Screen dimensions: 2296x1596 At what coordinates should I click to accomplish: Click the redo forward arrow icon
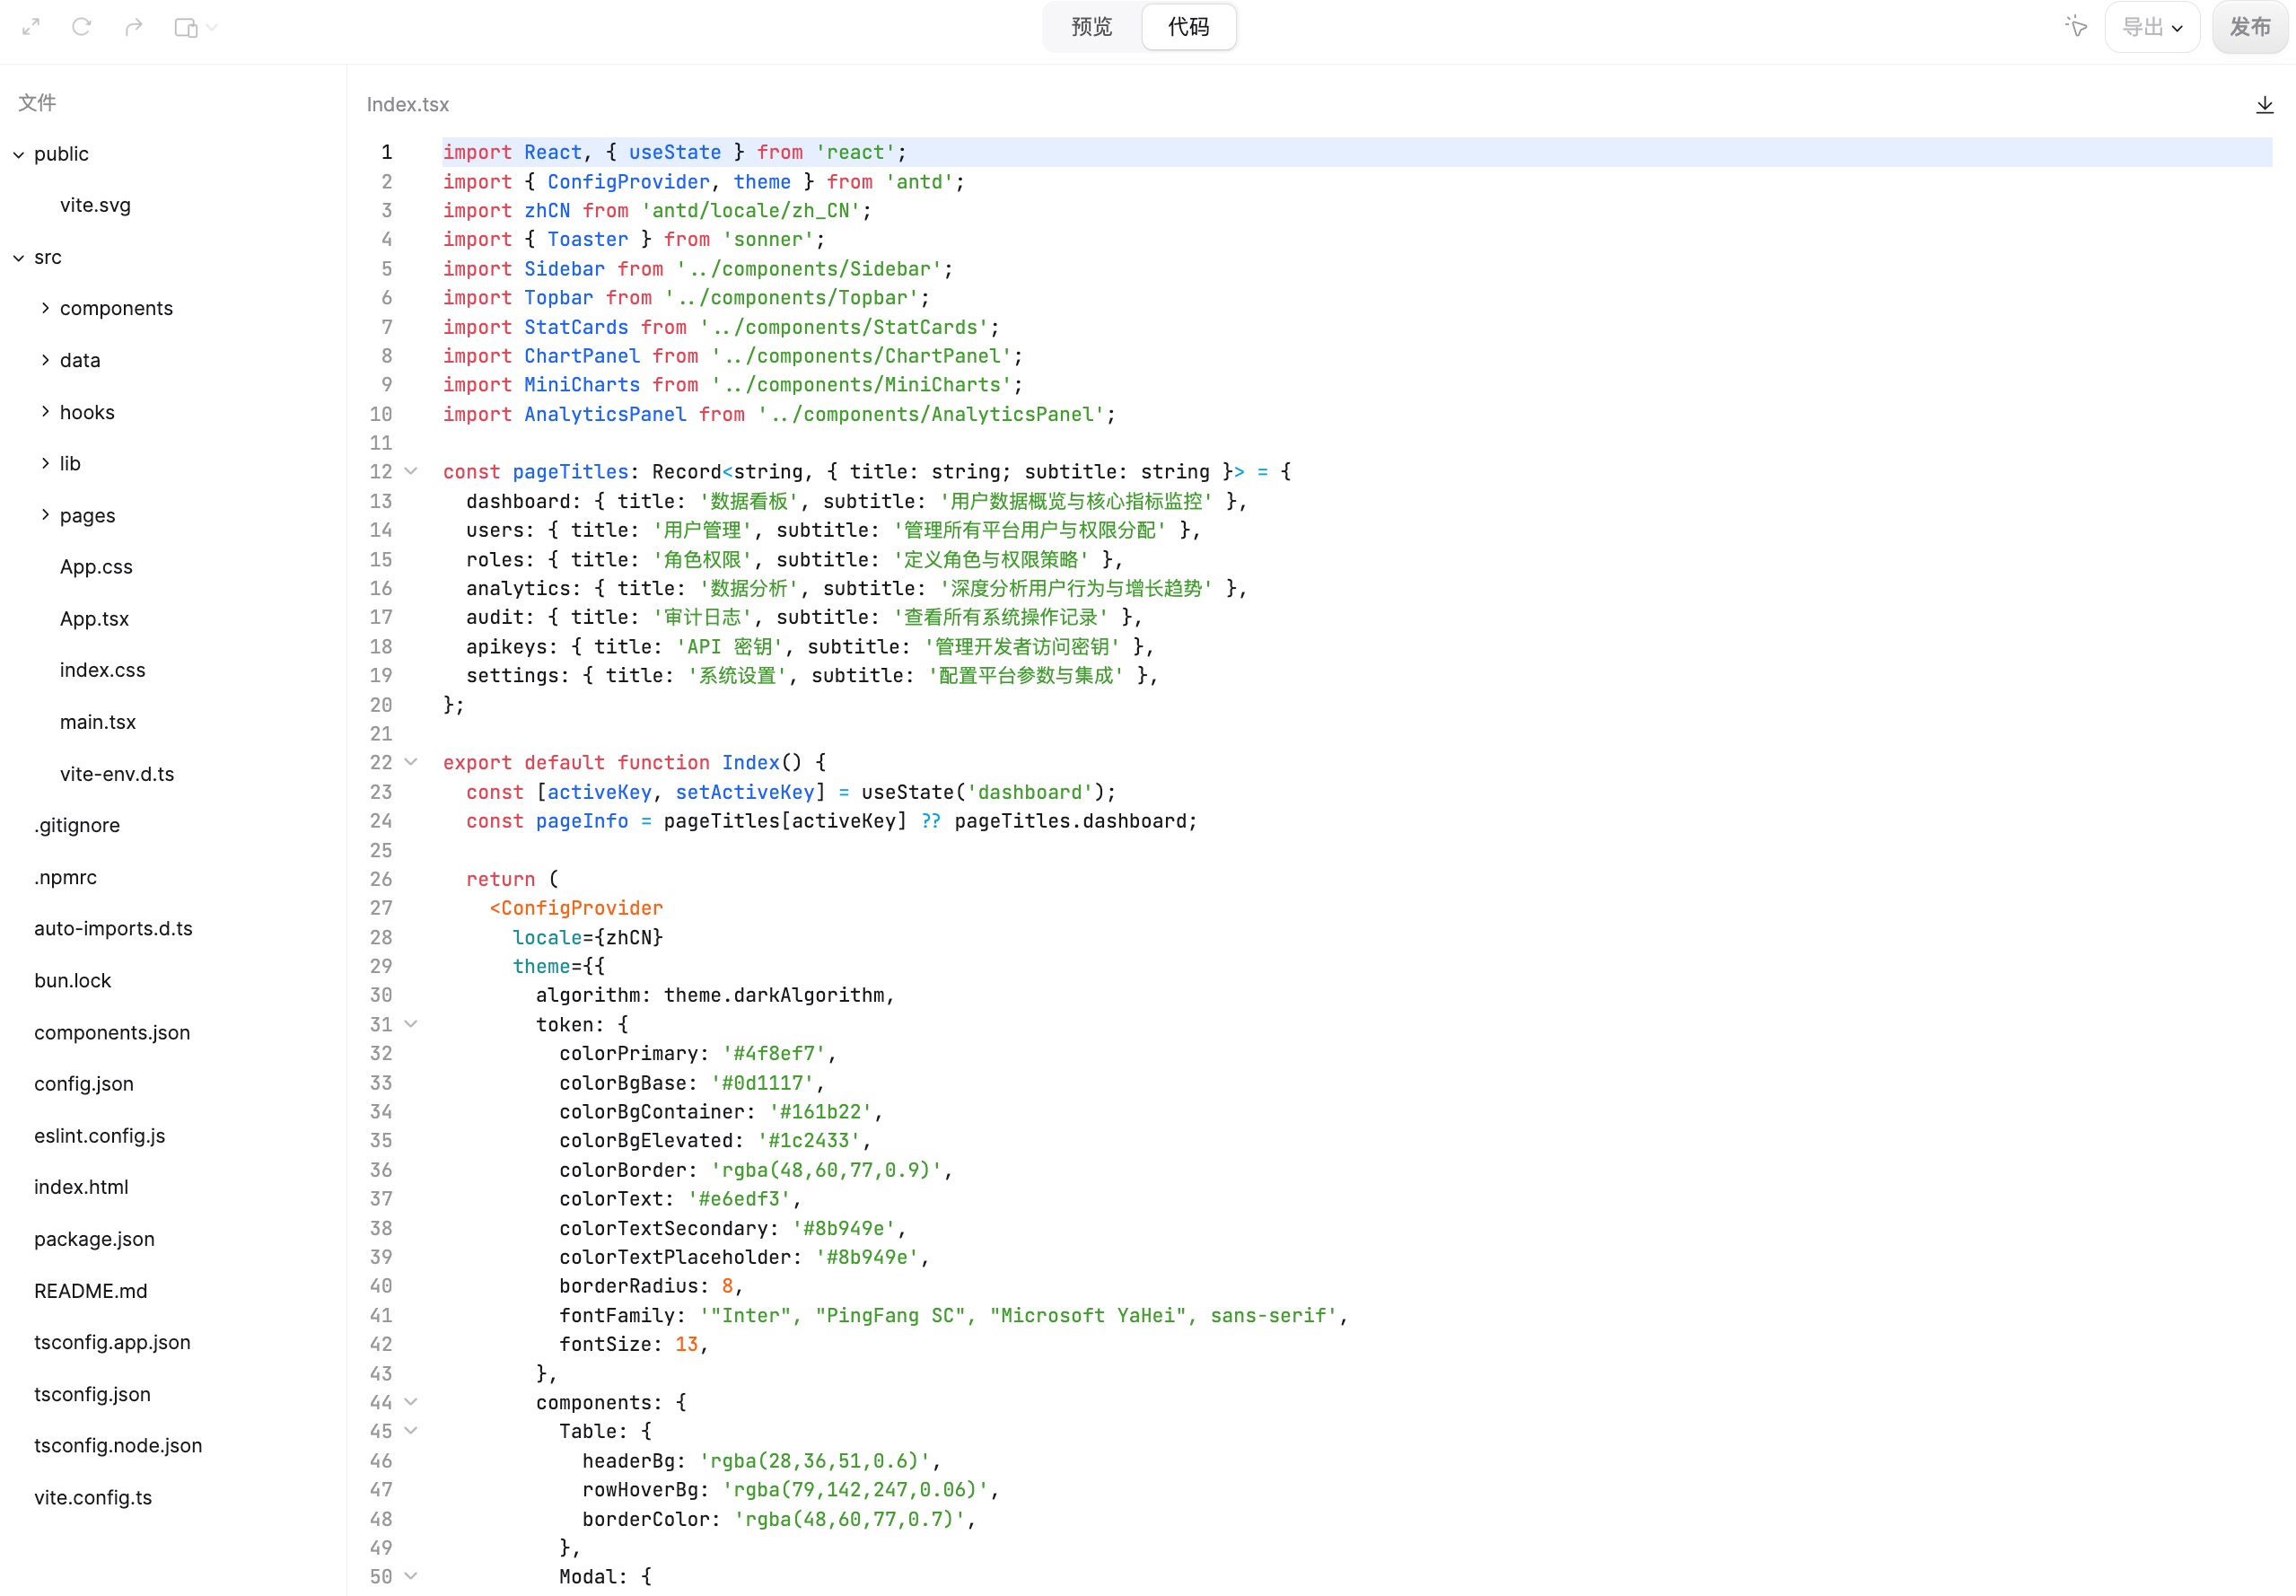(134, 27)
